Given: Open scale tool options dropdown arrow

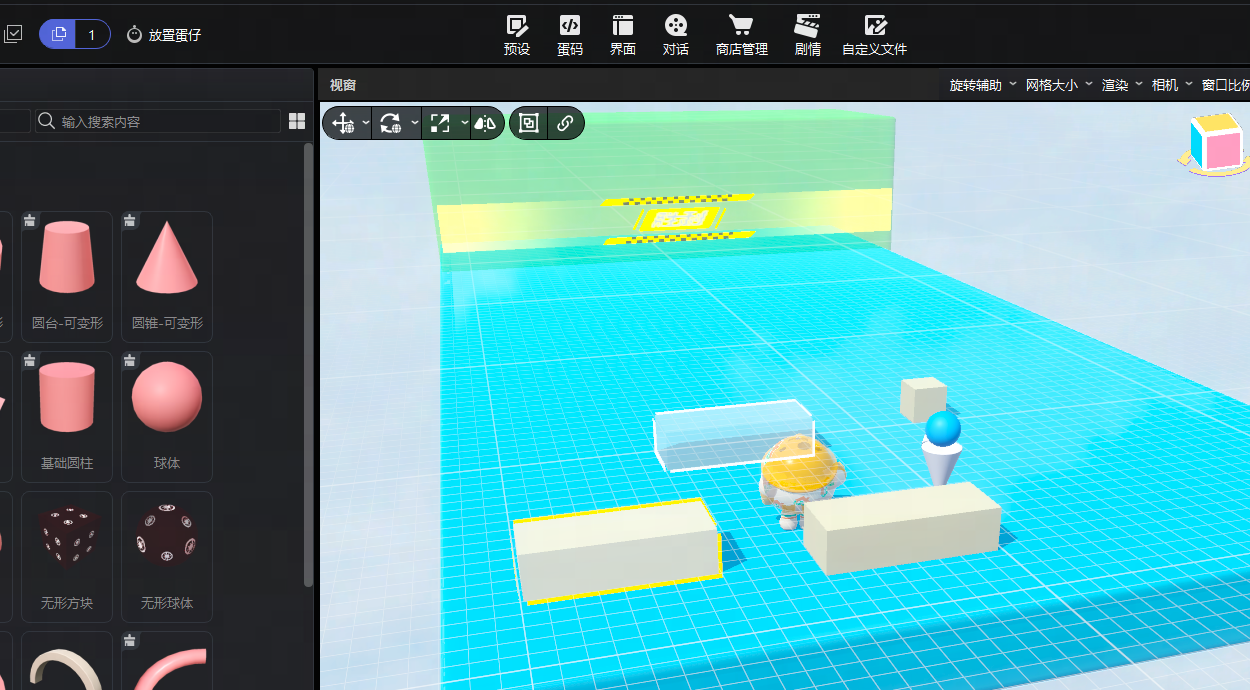Looking at the screenshot, I should (465, 123).
